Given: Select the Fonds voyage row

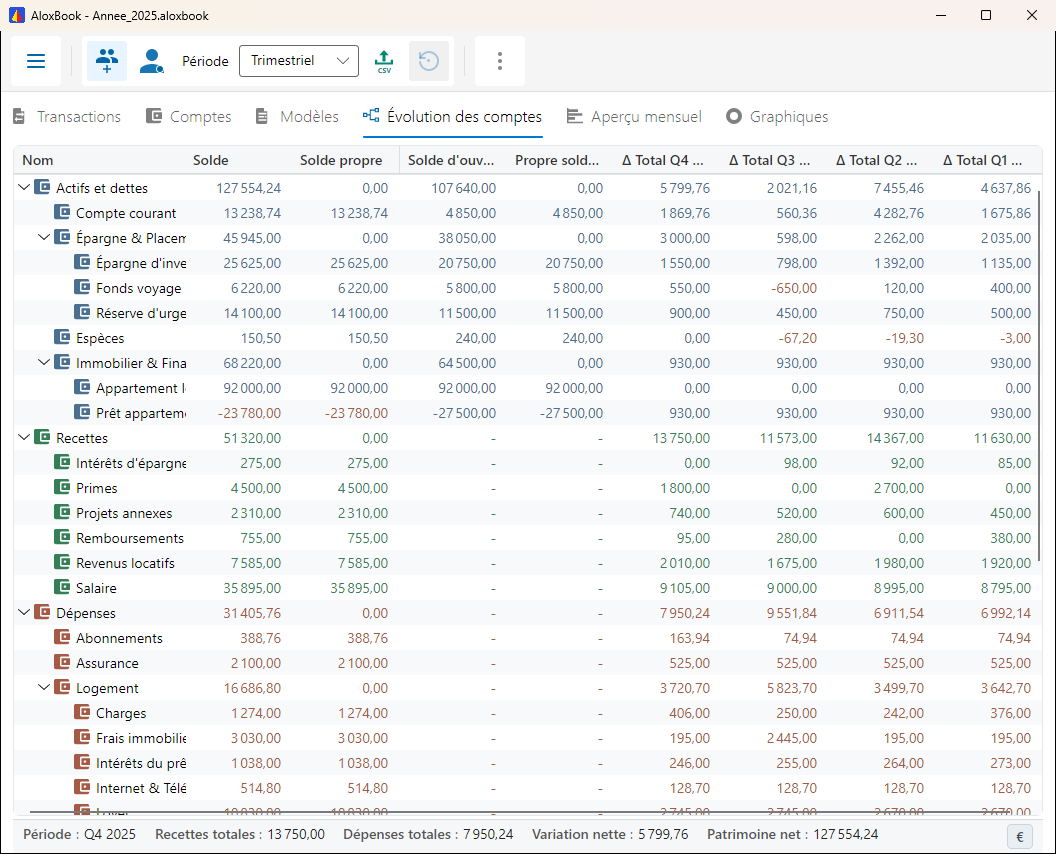Looking at the screenshot, I should tap(527, 288).
